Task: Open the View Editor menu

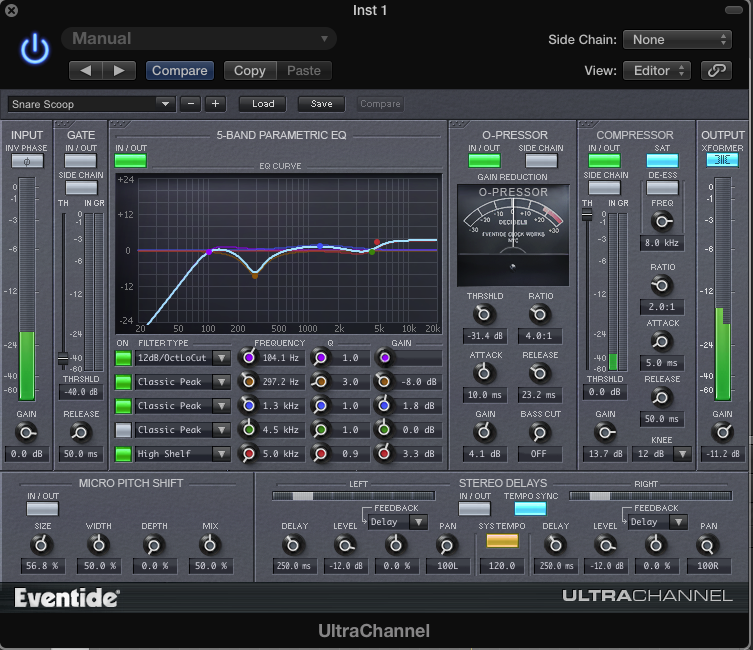Action: pos(656,71)
